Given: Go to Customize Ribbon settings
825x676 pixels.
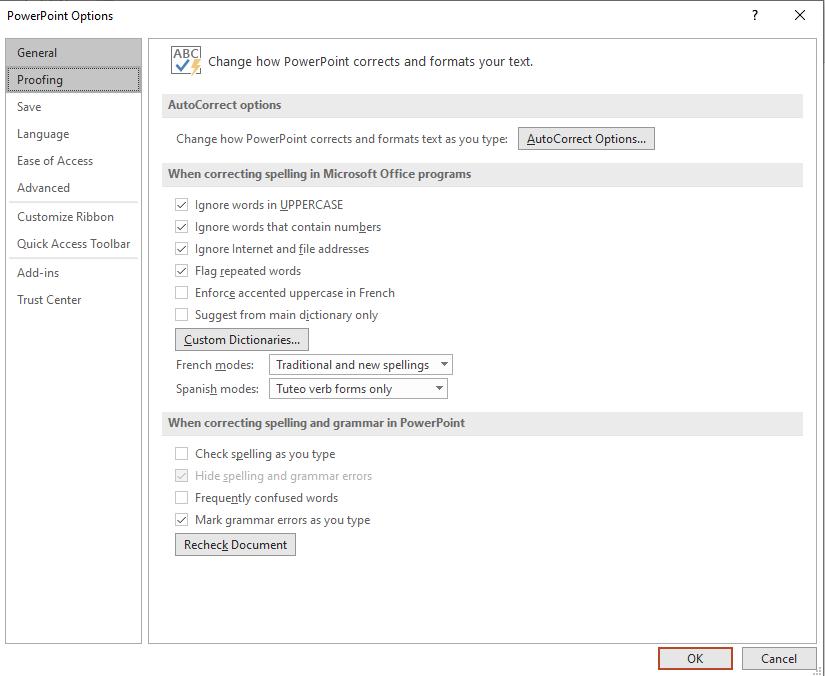Looking at the screenshot, I should 65,217.
